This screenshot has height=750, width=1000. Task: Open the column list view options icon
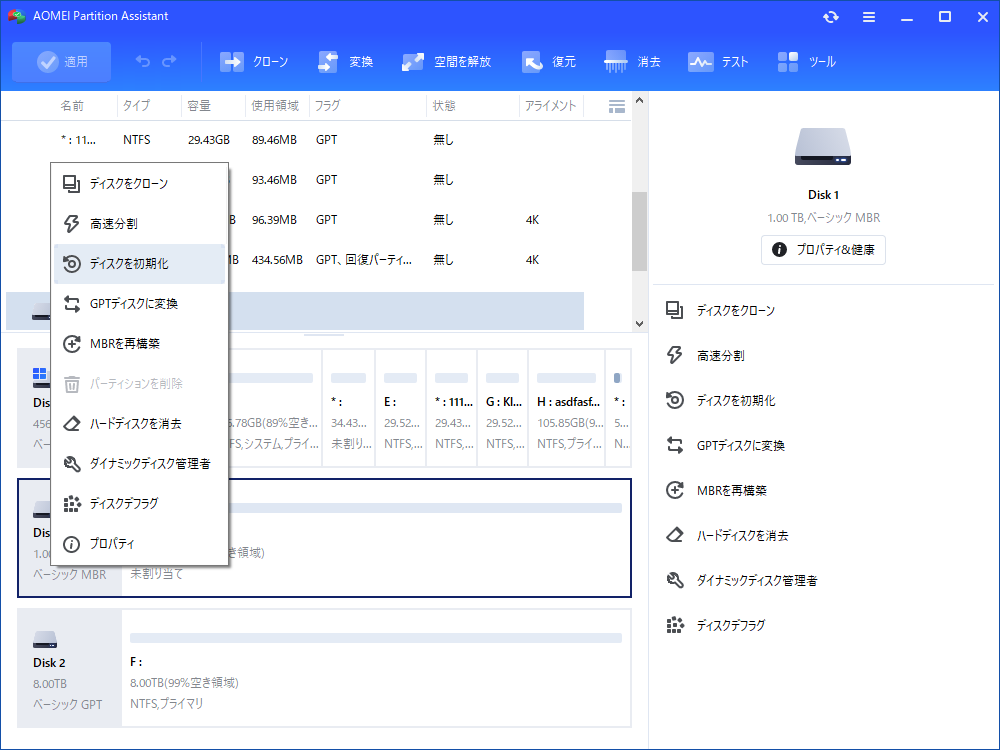point(616,105)
